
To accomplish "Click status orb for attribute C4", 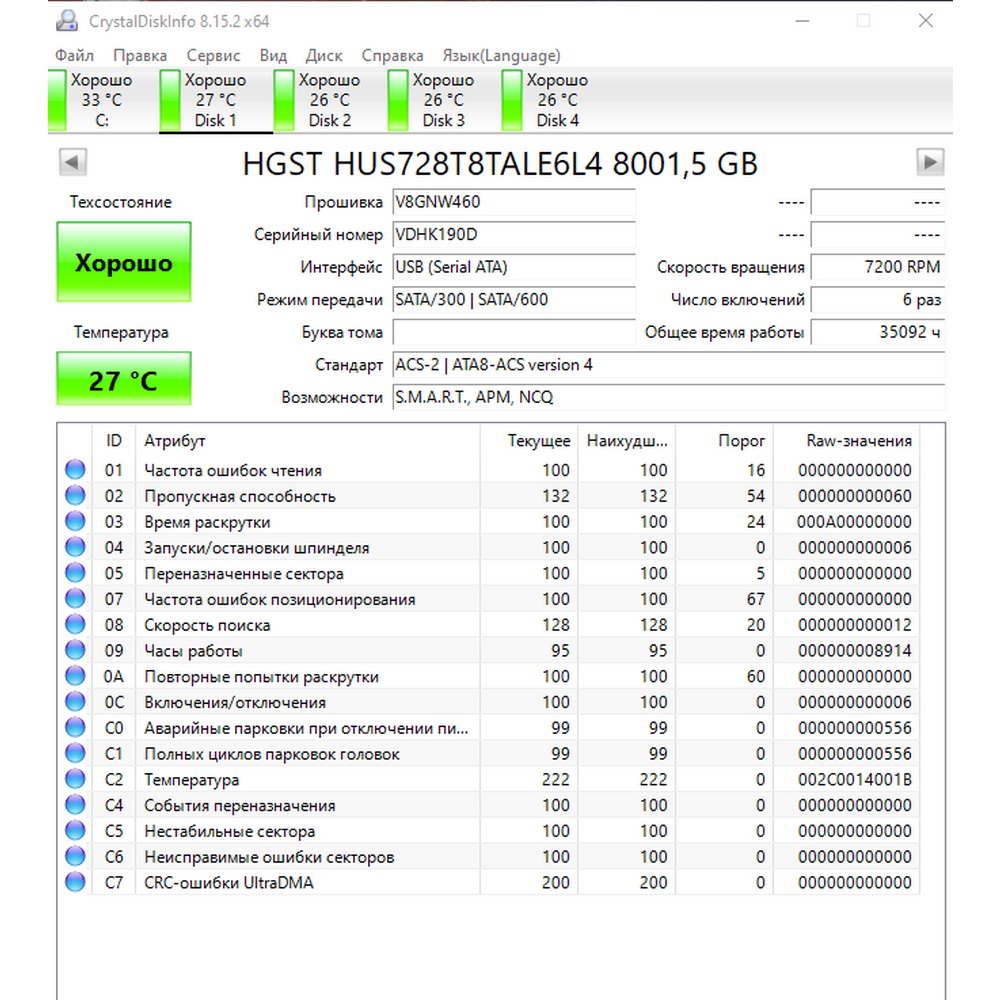I will [75, 804].
